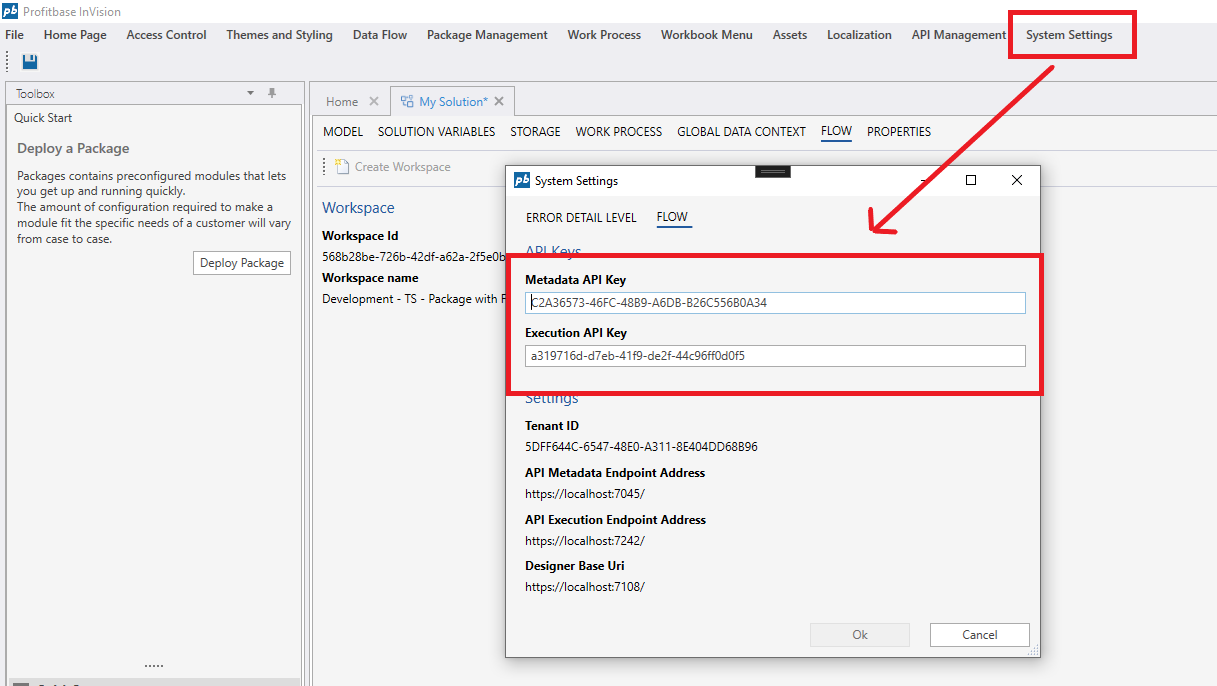Click the Deploy a Package heading
The width and height of the screenshot is (1217, 686).
[x=73, y=148]
